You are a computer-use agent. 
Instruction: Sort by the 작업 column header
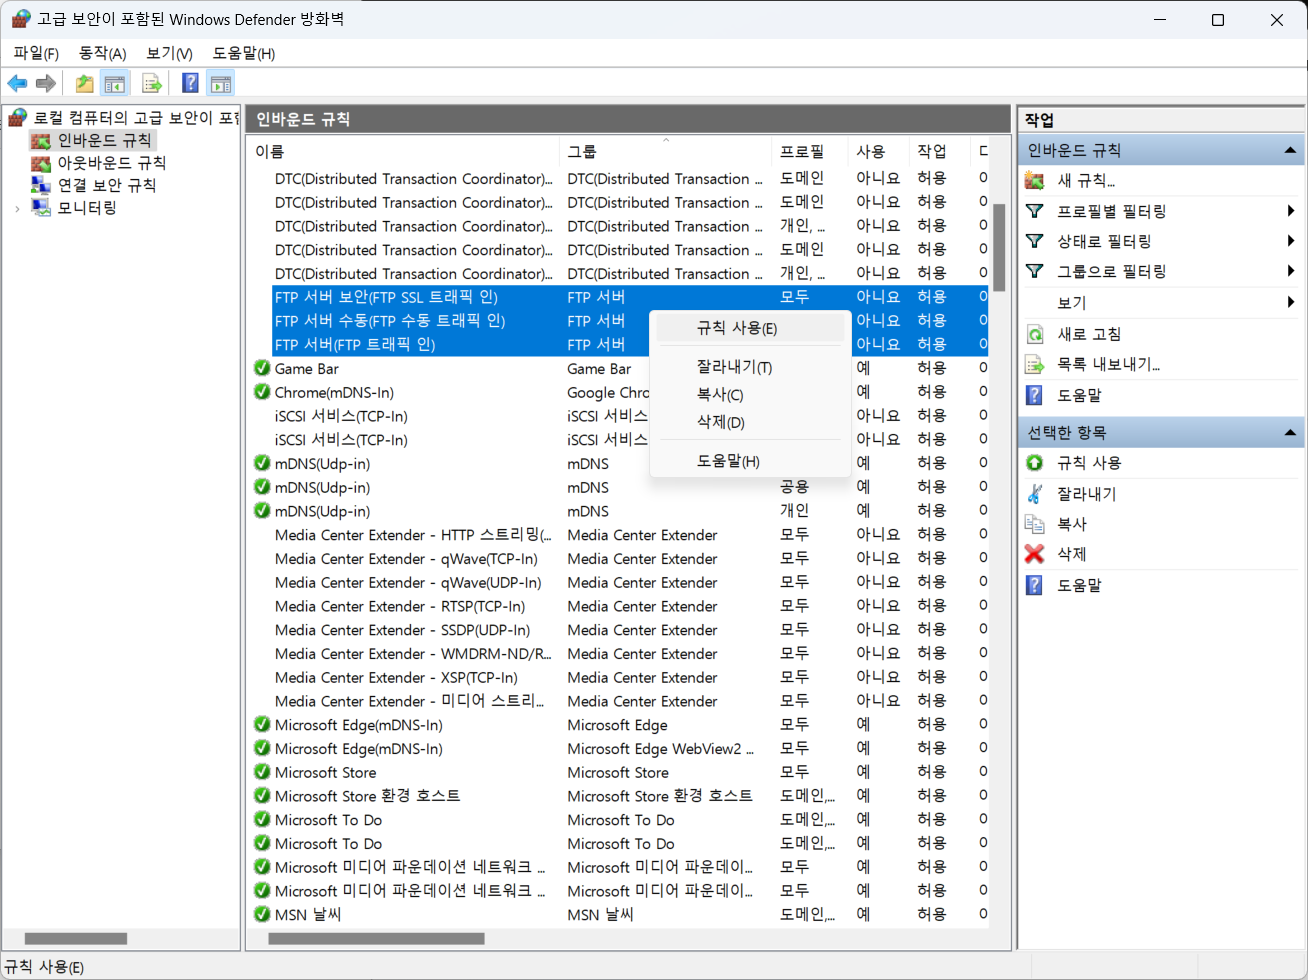(x=940, y=151)
